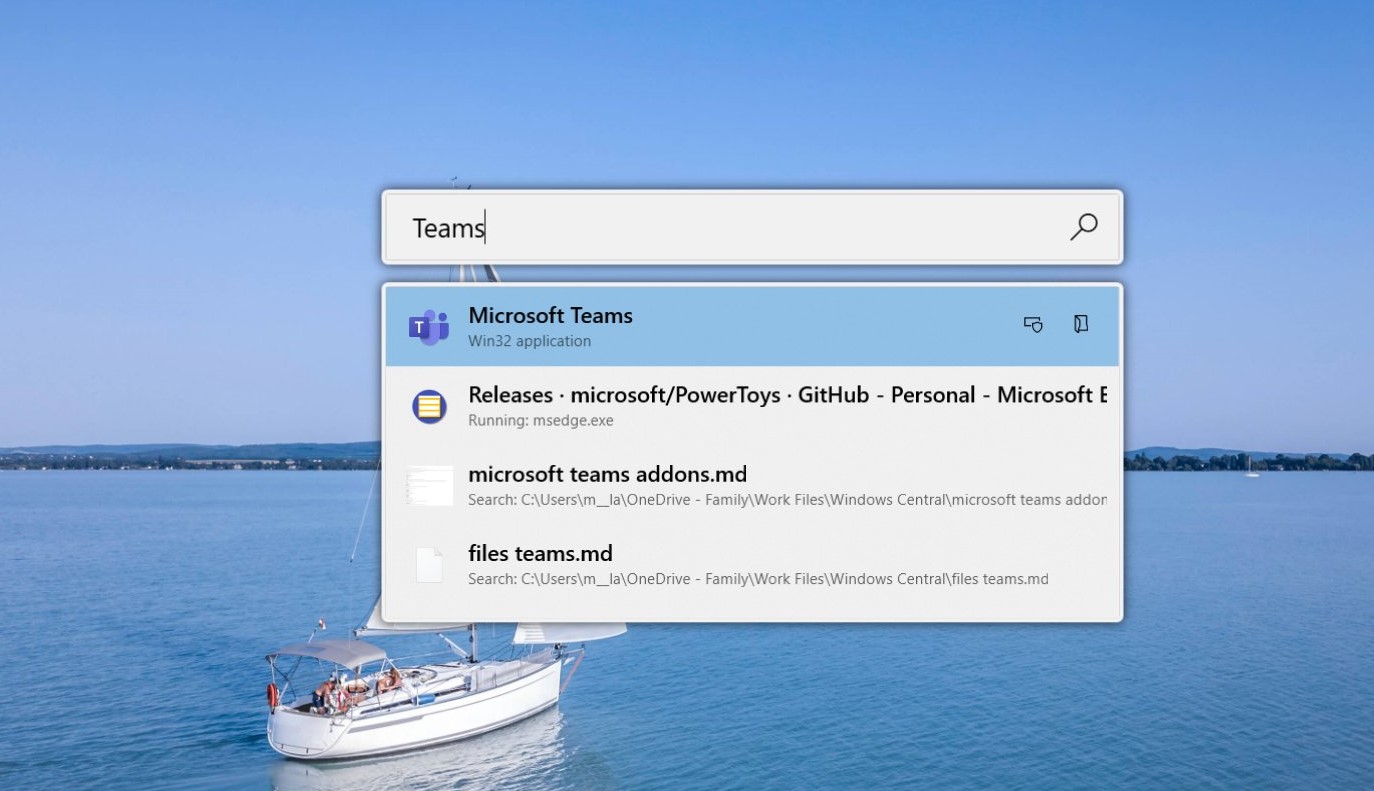This screenshot has width=1374, height=791.
Task: Click the file path under files teams.md
Action: click(757, 579)
